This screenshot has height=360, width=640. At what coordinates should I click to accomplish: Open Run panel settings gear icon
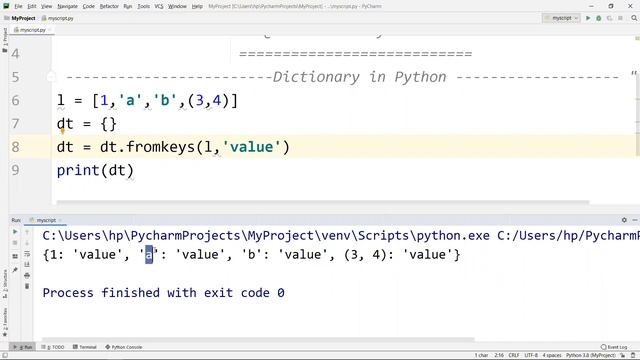(624, 220)
